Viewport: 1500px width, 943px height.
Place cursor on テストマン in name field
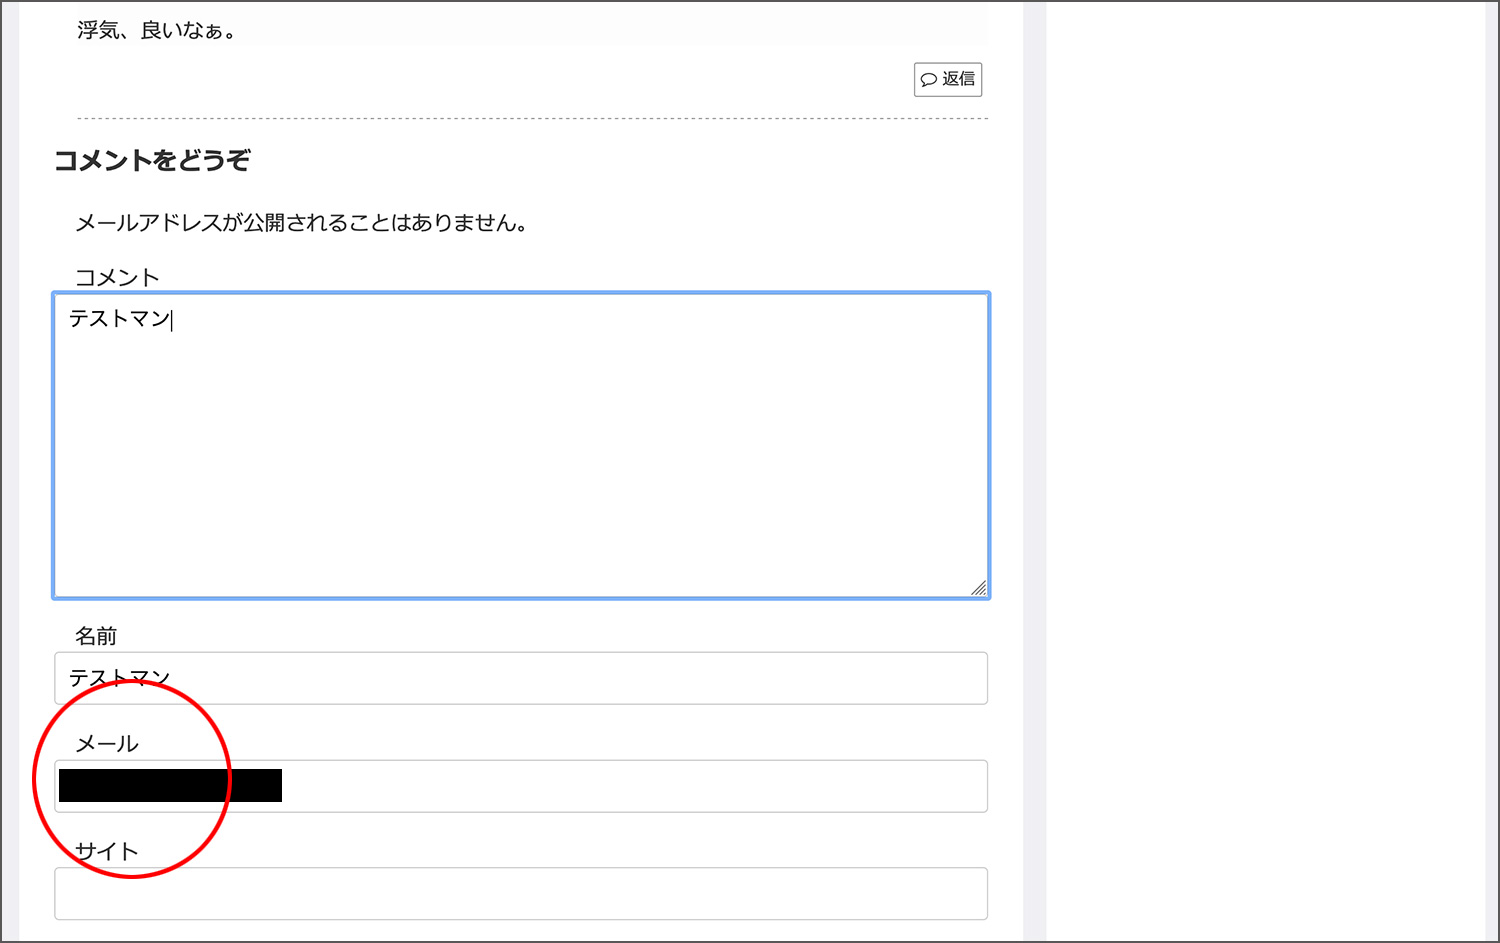[x=119, y=678]
